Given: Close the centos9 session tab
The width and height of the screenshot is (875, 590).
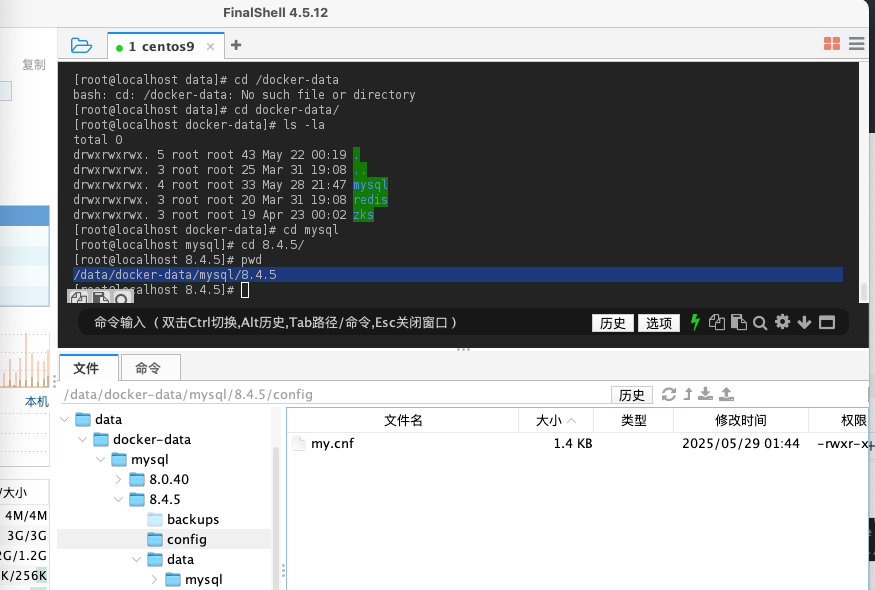Looking at the screenshot, I should [x=210, y=46].
